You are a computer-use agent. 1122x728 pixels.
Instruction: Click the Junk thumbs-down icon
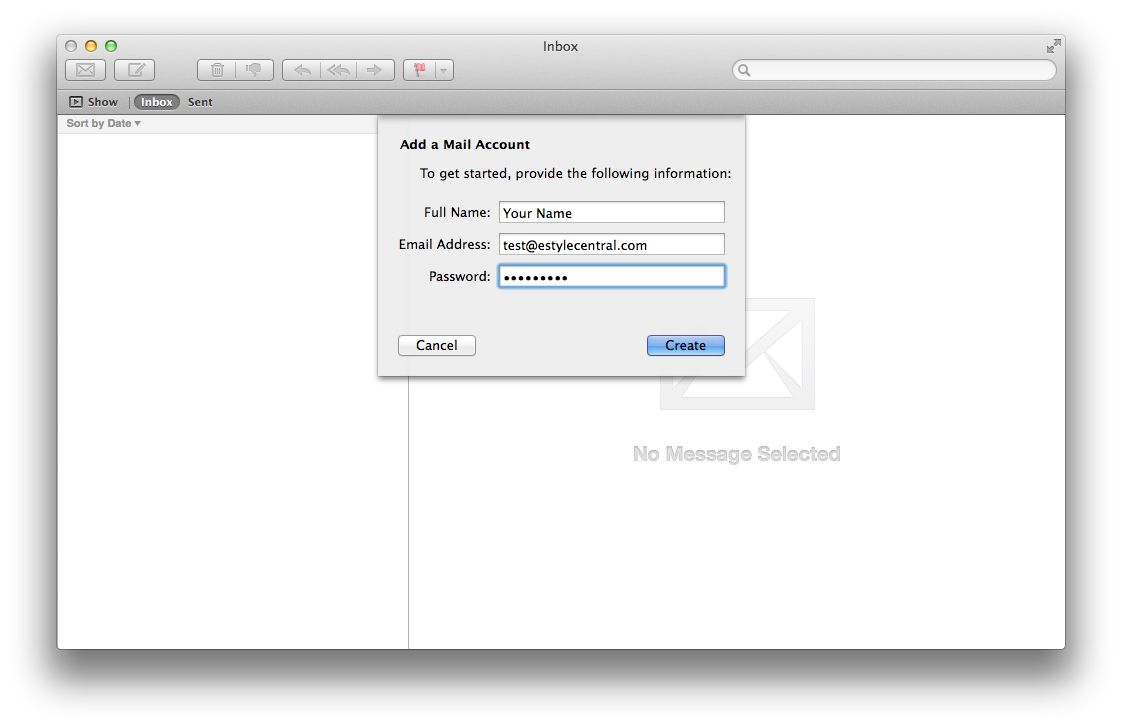click(x=254, y=70)
